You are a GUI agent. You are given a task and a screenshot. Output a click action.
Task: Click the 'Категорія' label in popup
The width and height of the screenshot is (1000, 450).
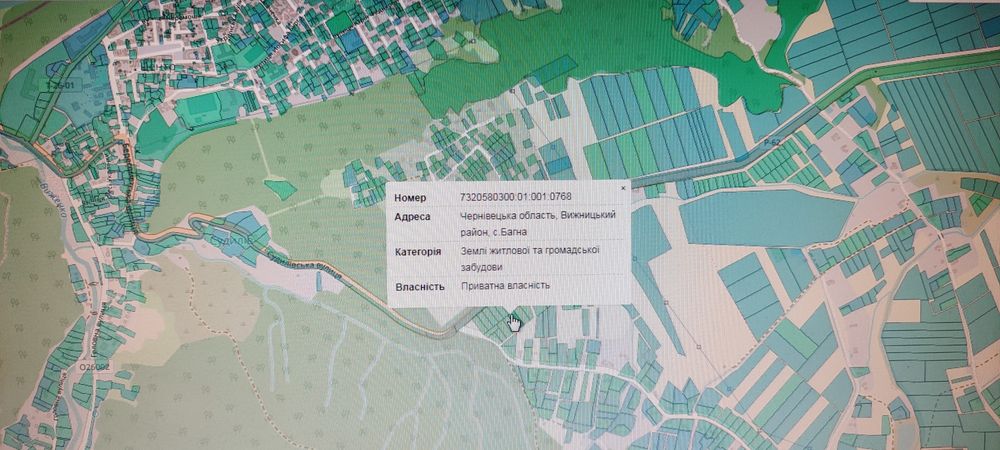pos(418,252)
